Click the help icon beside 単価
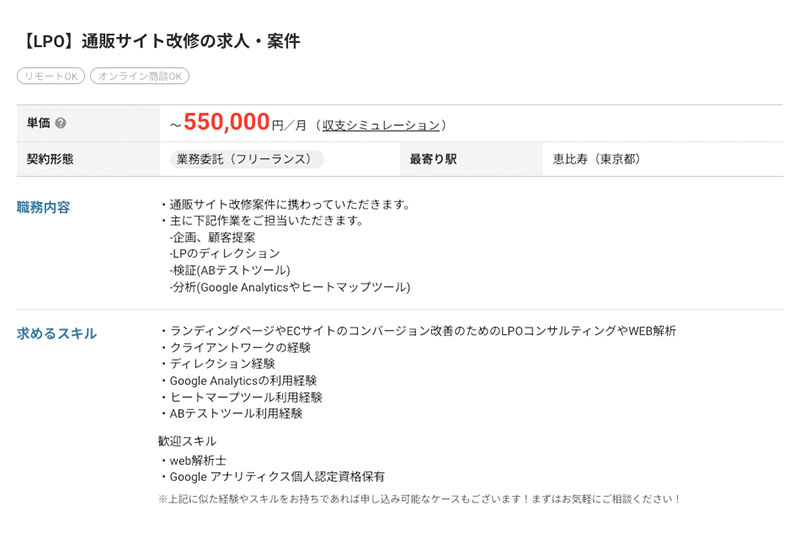The height and width of the screenshot is (533, 800). pyautogui.click(x=61, y=123)
